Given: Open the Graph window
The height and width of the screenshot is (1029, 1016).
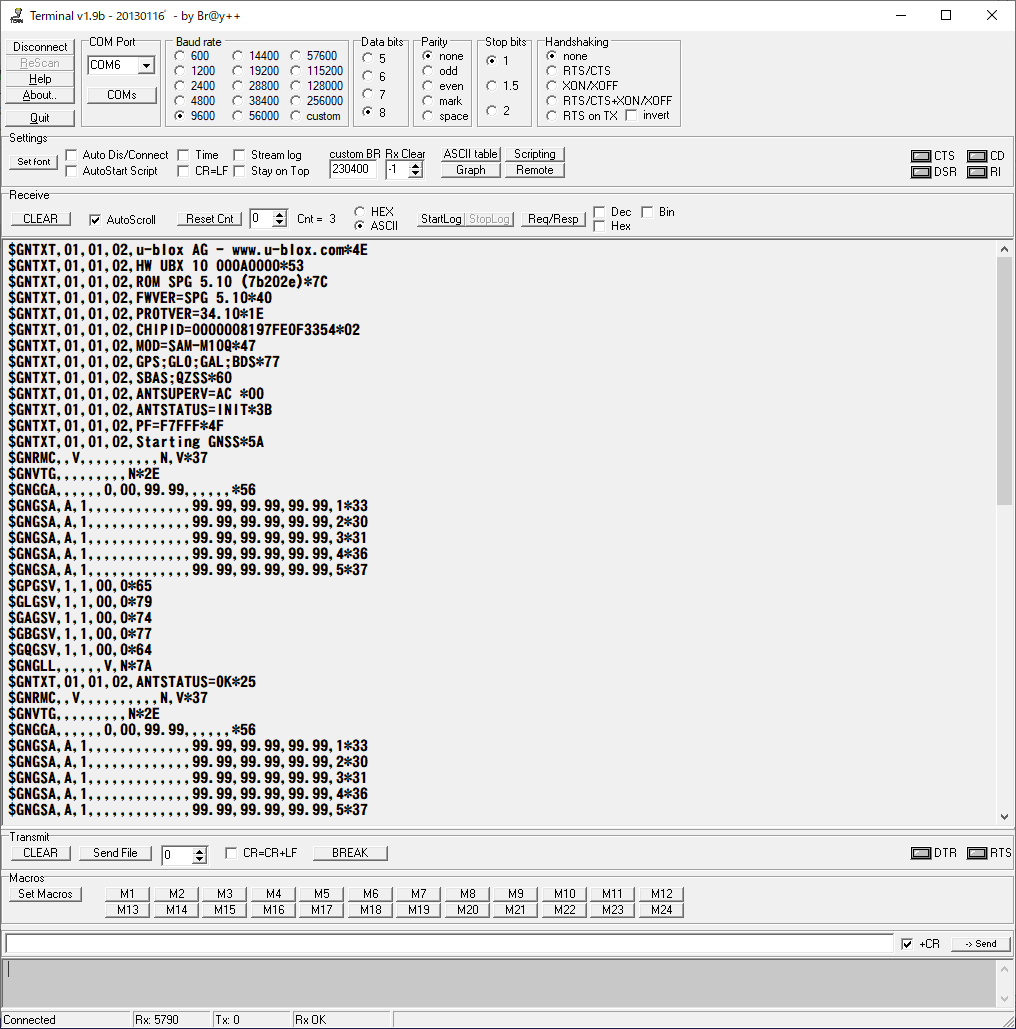Looking at the screenshot, I should tap(471, 170).
